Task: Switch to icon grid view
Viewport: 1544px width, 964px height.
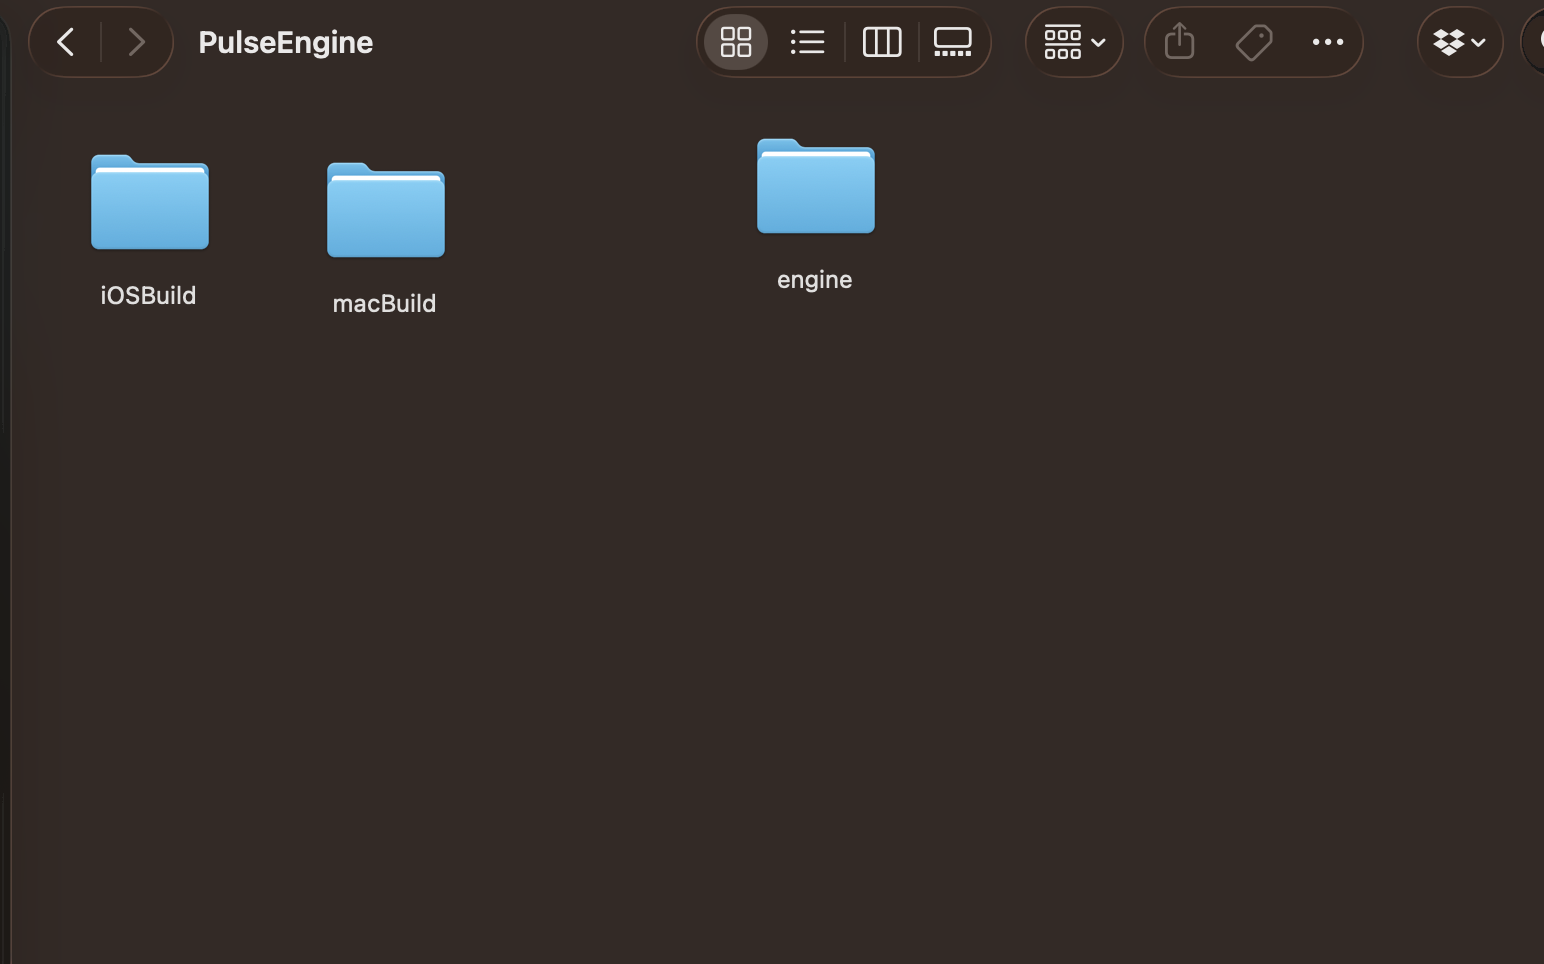Action: (x=736, y=42)
